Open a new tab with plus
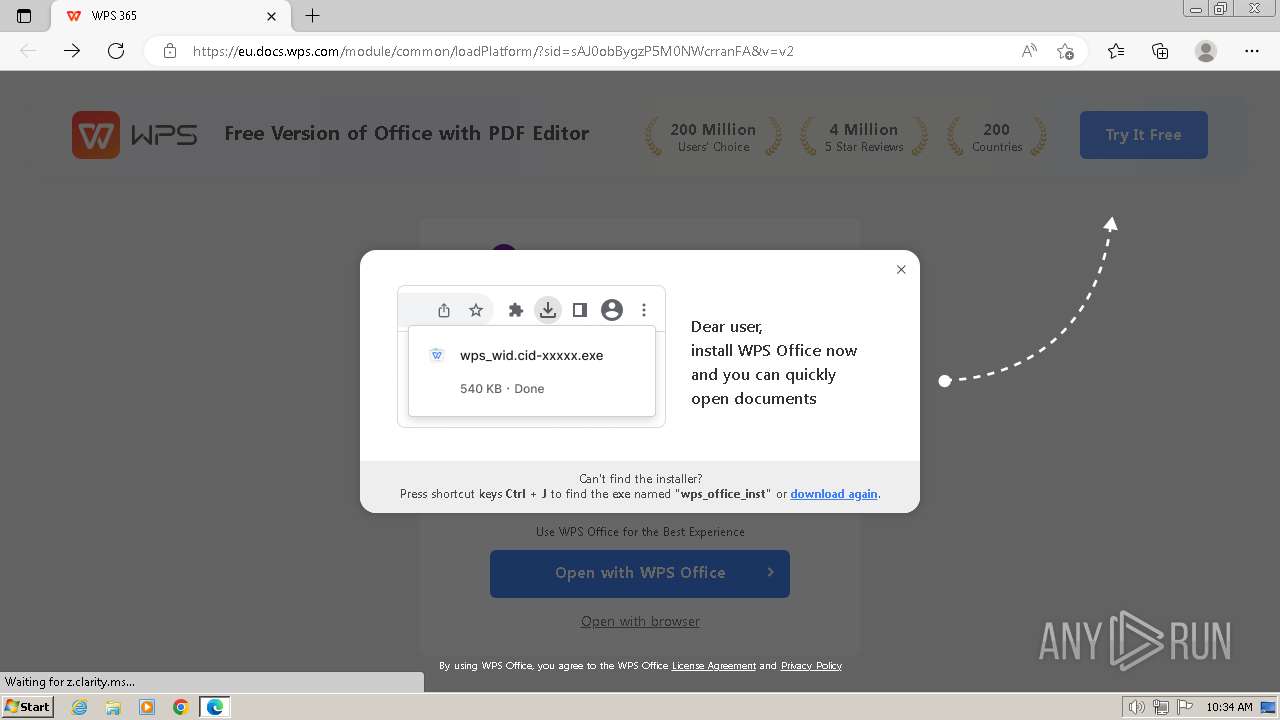This screenshot has height=720, width=1280. 313,16
